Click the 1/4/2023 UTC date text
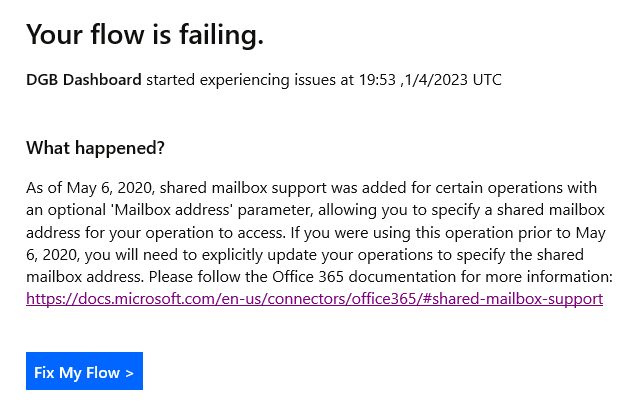628x413 pixels. 453,80
